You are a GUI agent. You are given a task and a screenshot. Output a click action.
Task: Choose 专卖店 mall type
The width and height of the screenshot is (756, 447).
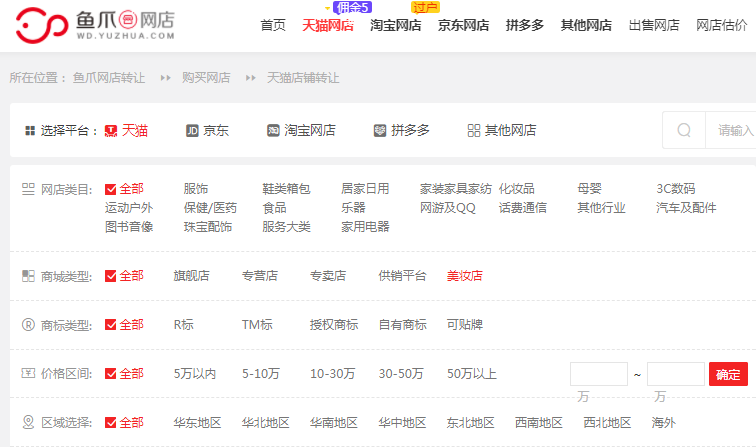click(x=328, y=276)
